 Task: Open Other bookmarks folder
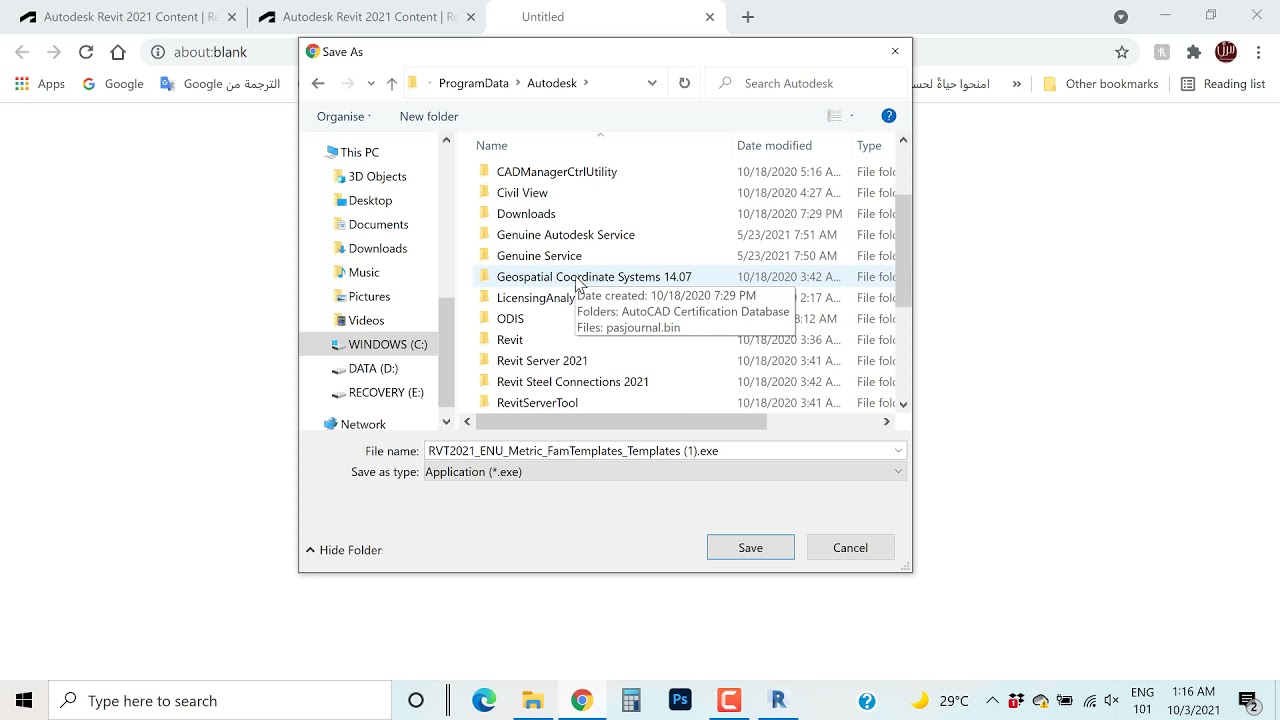(1100, 84)
